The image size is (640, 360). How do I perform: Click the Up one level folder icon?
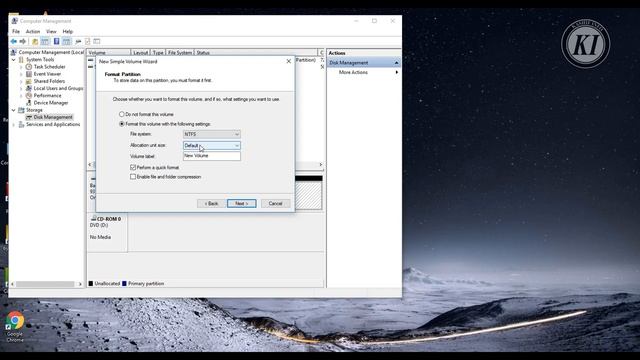click(x=35, y=41)
